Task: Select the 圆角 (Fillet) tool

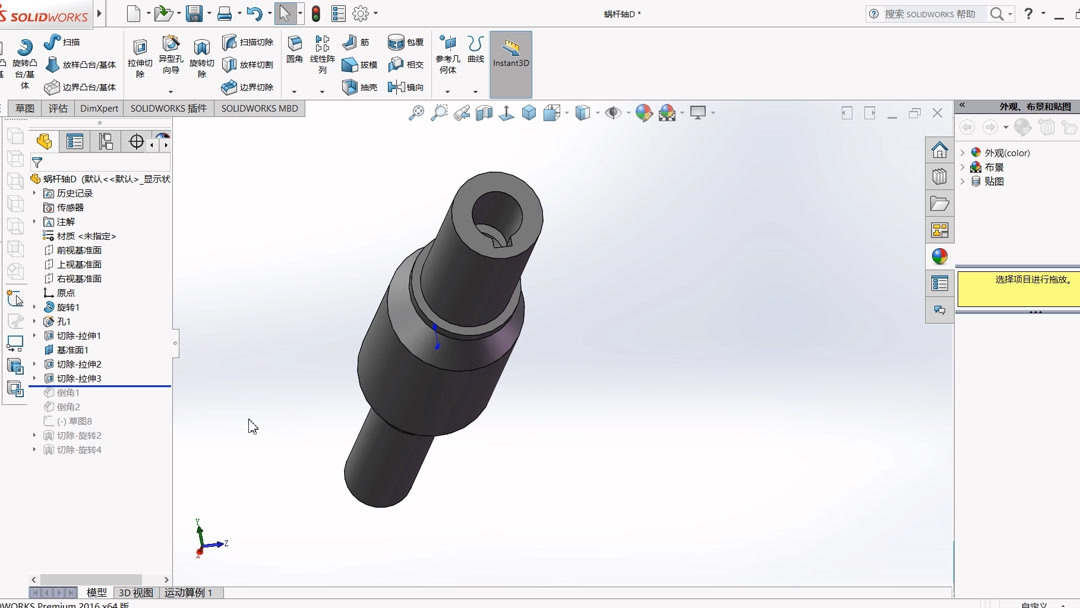Action: (293, 47)
